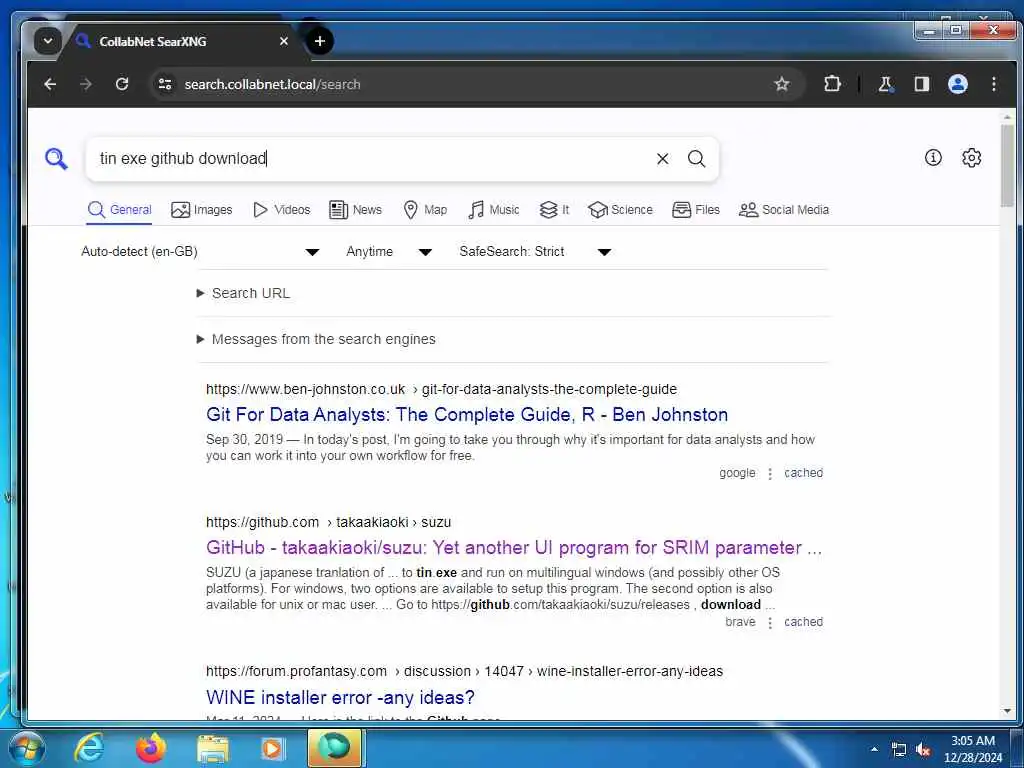Bookmark this page with the star

click(781, 84)
